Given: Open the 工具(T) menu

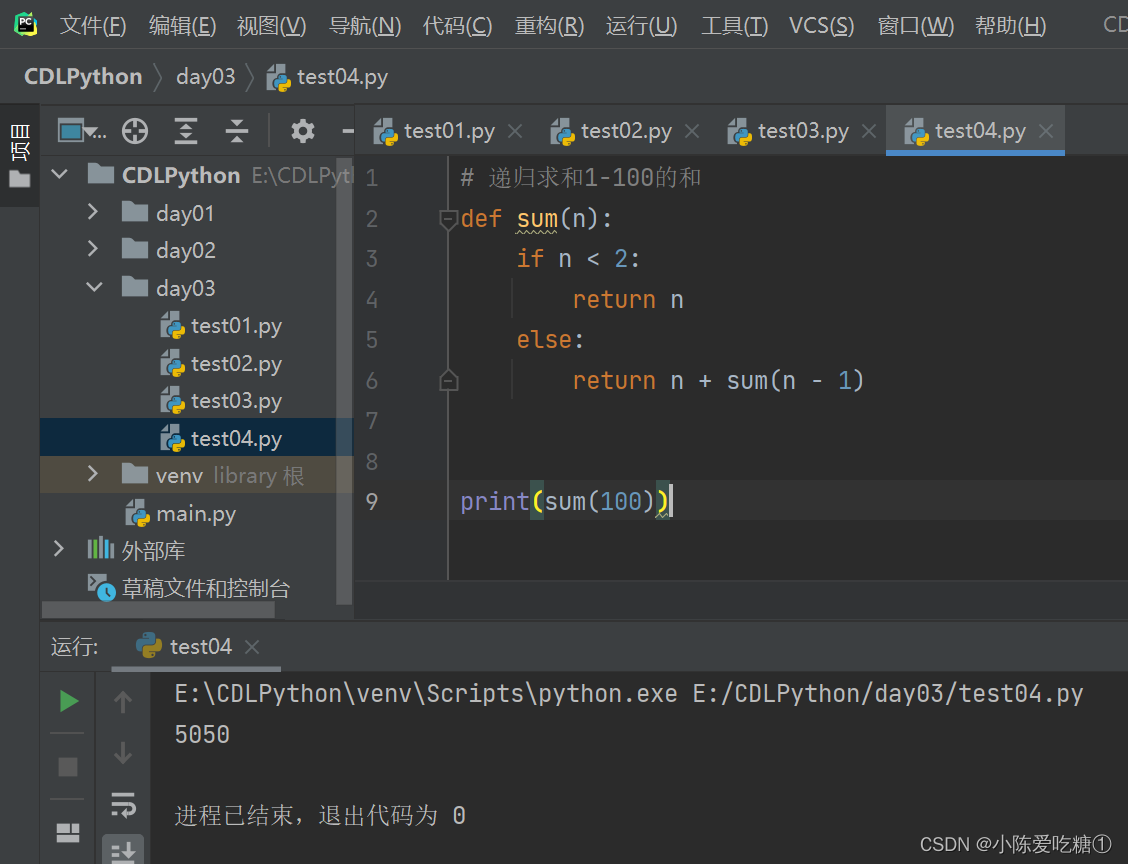Looking at the screenshot, I should 734,26.
